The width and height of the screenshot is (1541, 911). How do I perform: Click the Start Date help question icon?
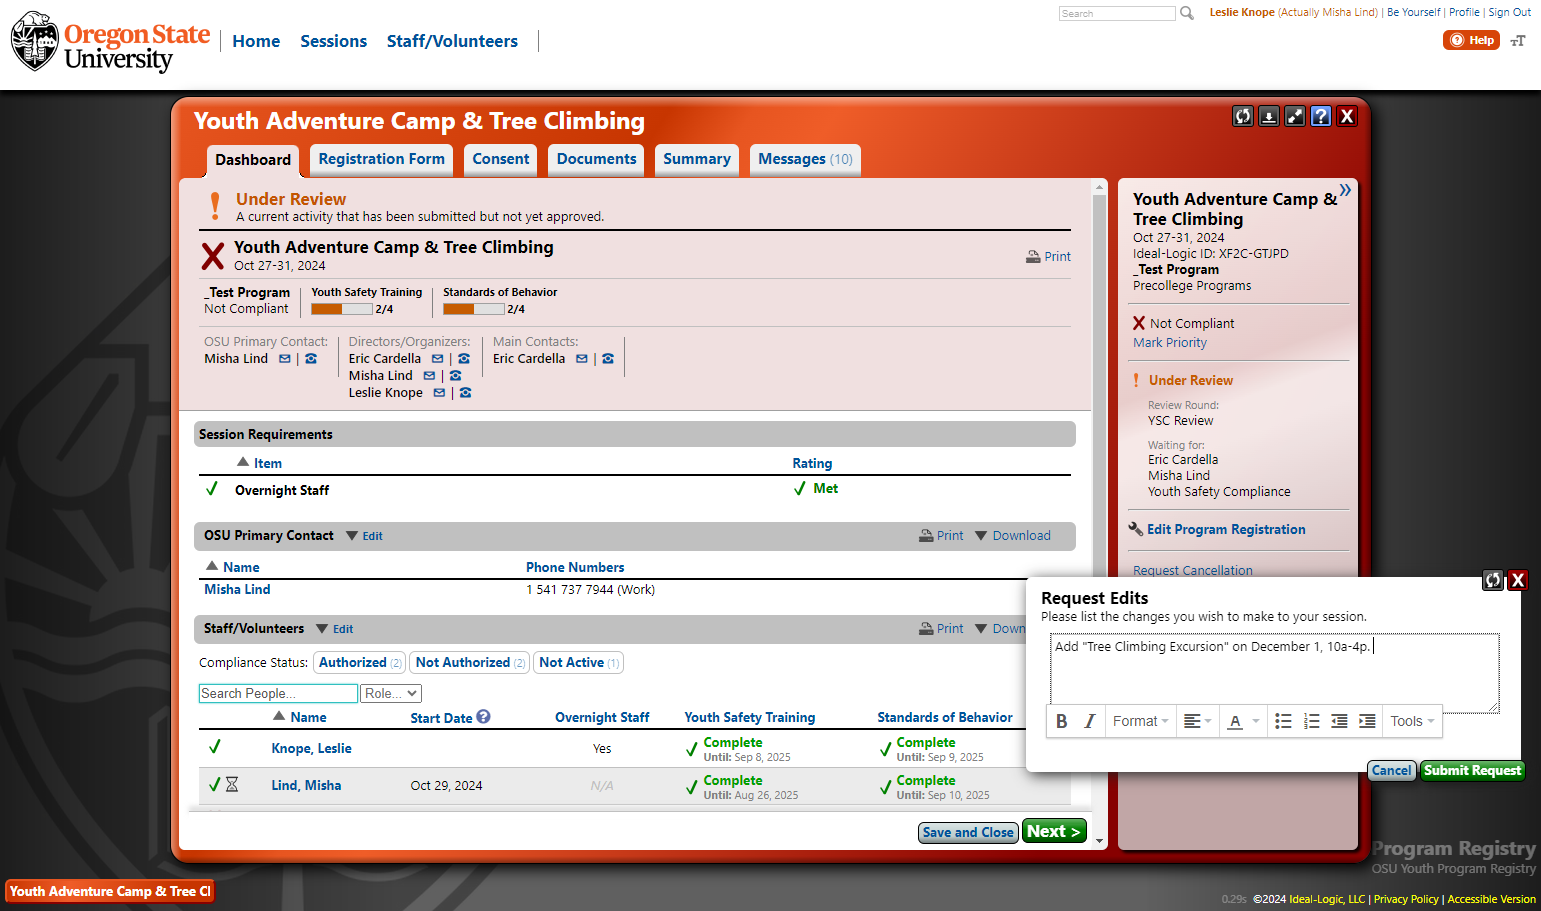point(484,716)
